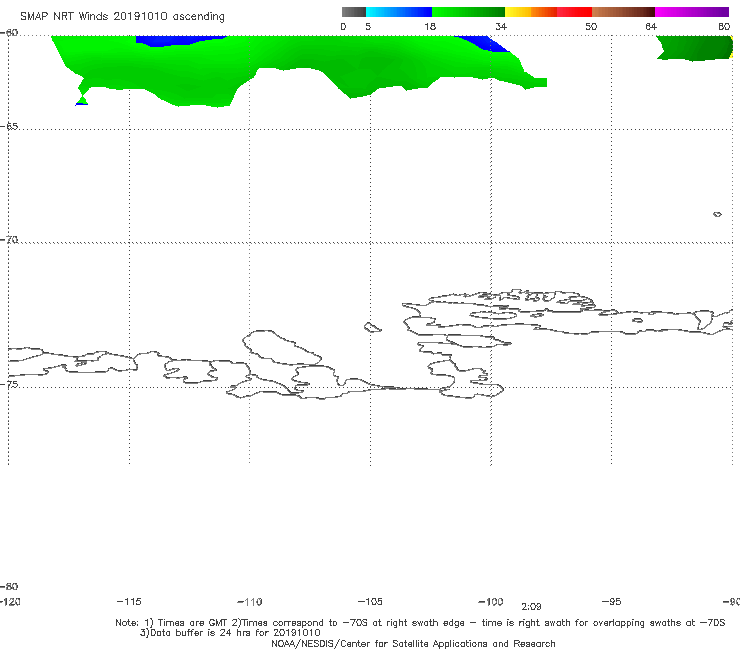Screen dimensions: 740x650
Task: Click the color bar label '34'
Action: tap(501, 27)
